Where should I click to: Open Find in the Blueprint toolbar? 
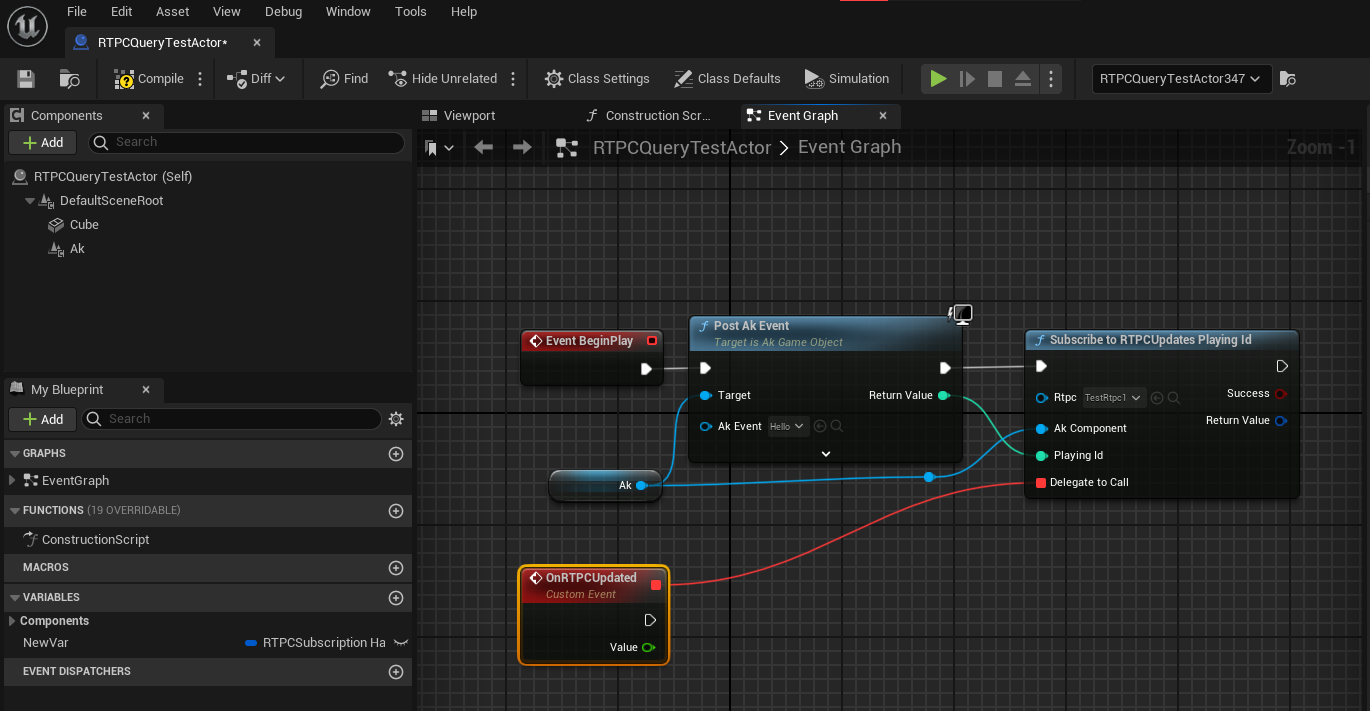pos(344,78)
